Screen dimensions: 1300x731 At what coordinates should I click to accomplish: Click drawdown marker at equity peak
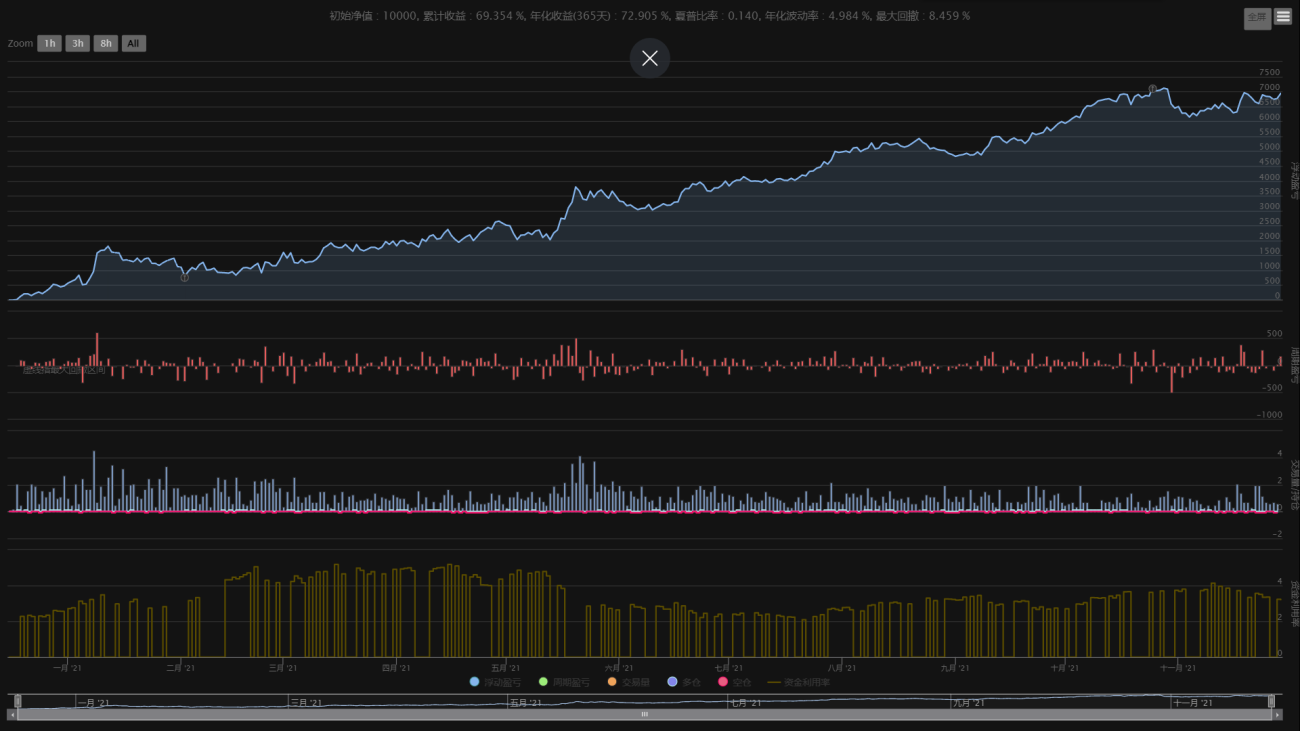pos(1152,89)
